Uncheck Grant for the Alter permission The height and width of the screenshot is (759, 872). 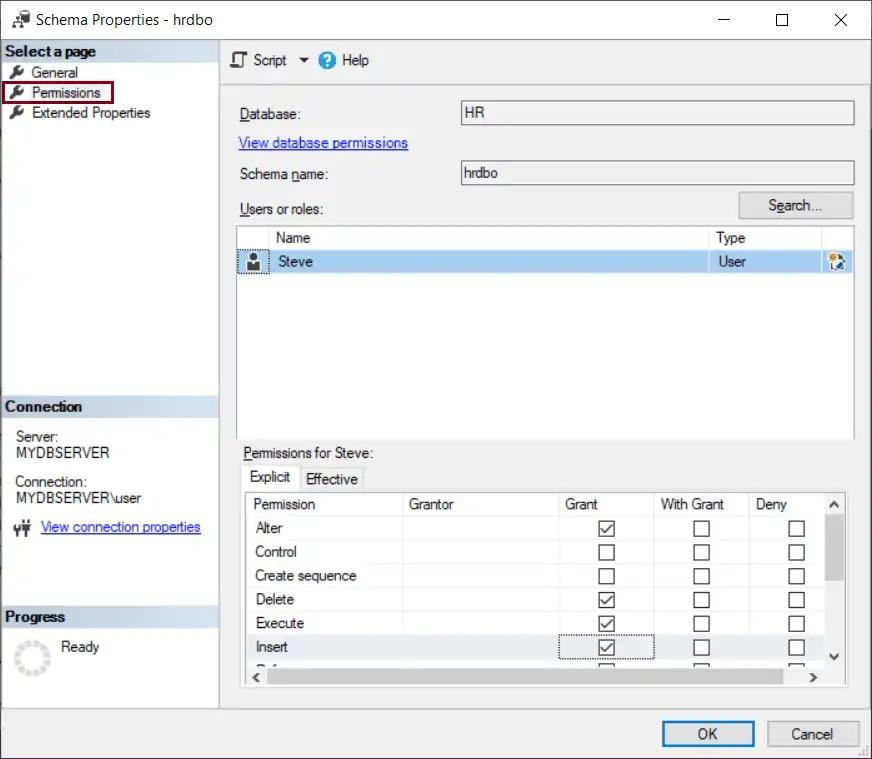(605, 528)
